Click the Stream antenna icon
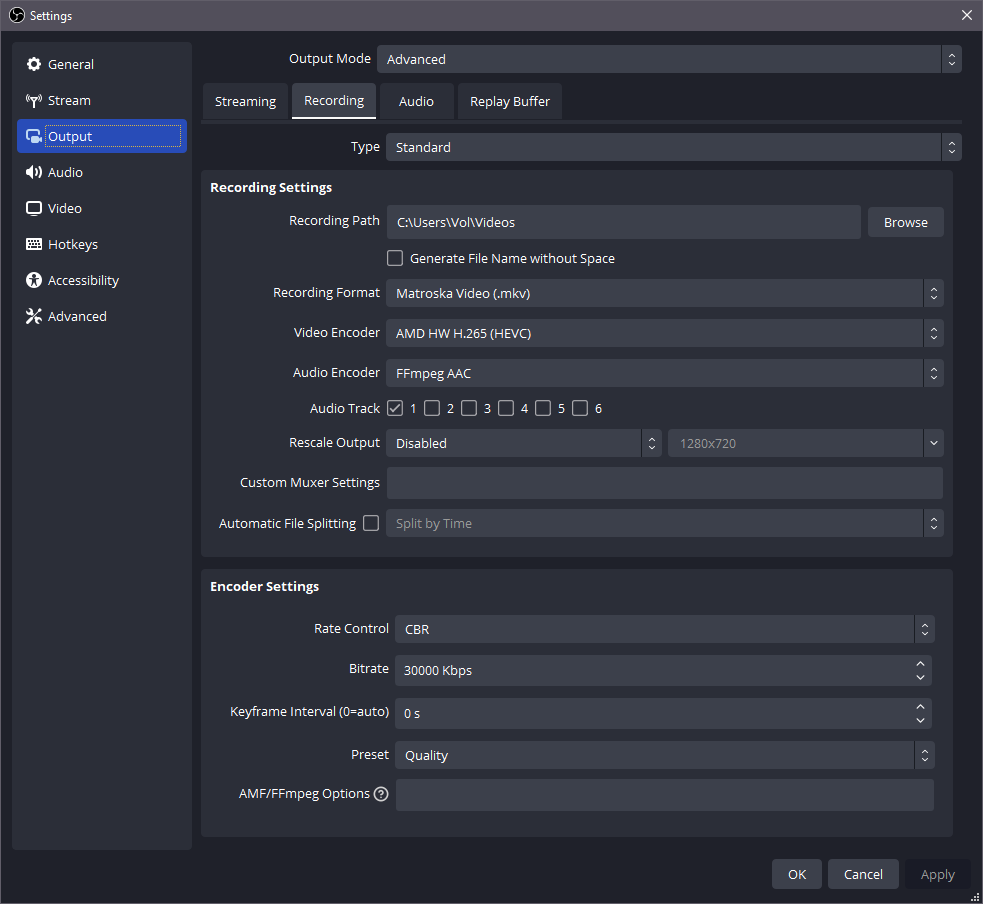Screen dimensions: 983x904 (x=34, y=100)
